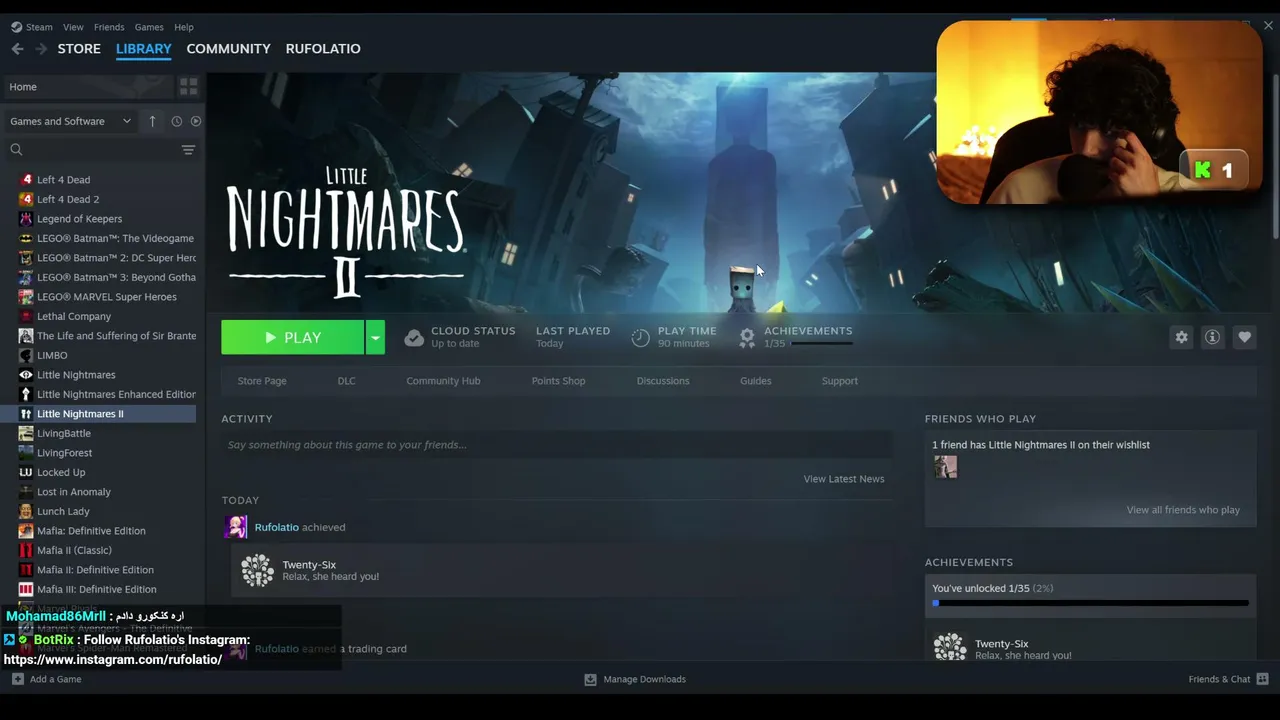This screenshot has width=1280, height=720.
Task: Click the Lunch Lady game icon
Action: 26,511
